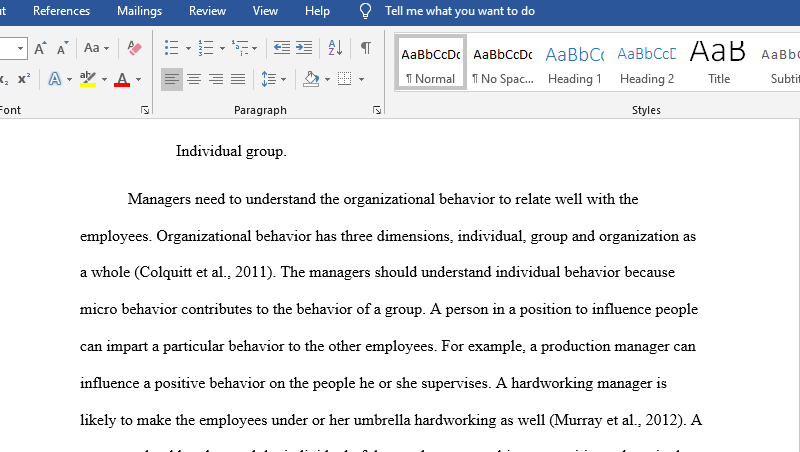Open the Change Case Aa menu
The width and height of the screenshot is (800, 452).
point(96,48)
